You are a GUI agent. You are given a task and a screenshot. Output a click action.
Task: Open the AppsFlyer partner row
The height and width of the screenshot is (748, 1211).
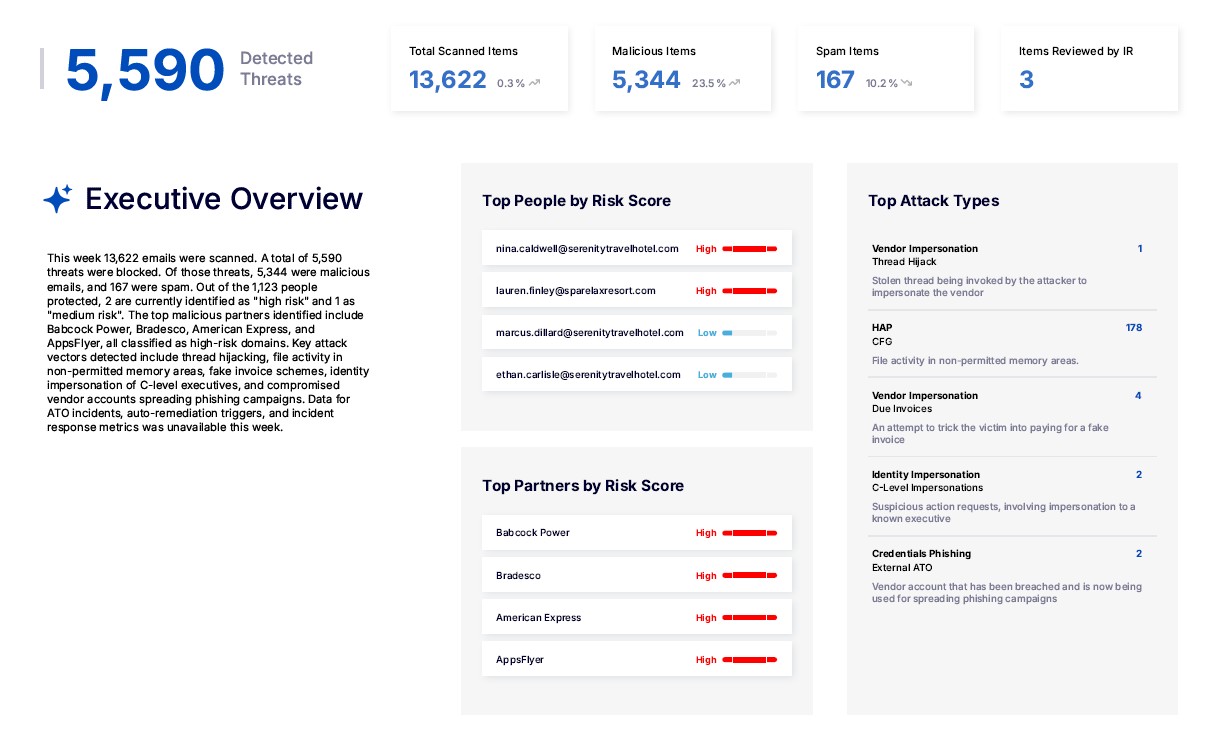coord(636,660)
